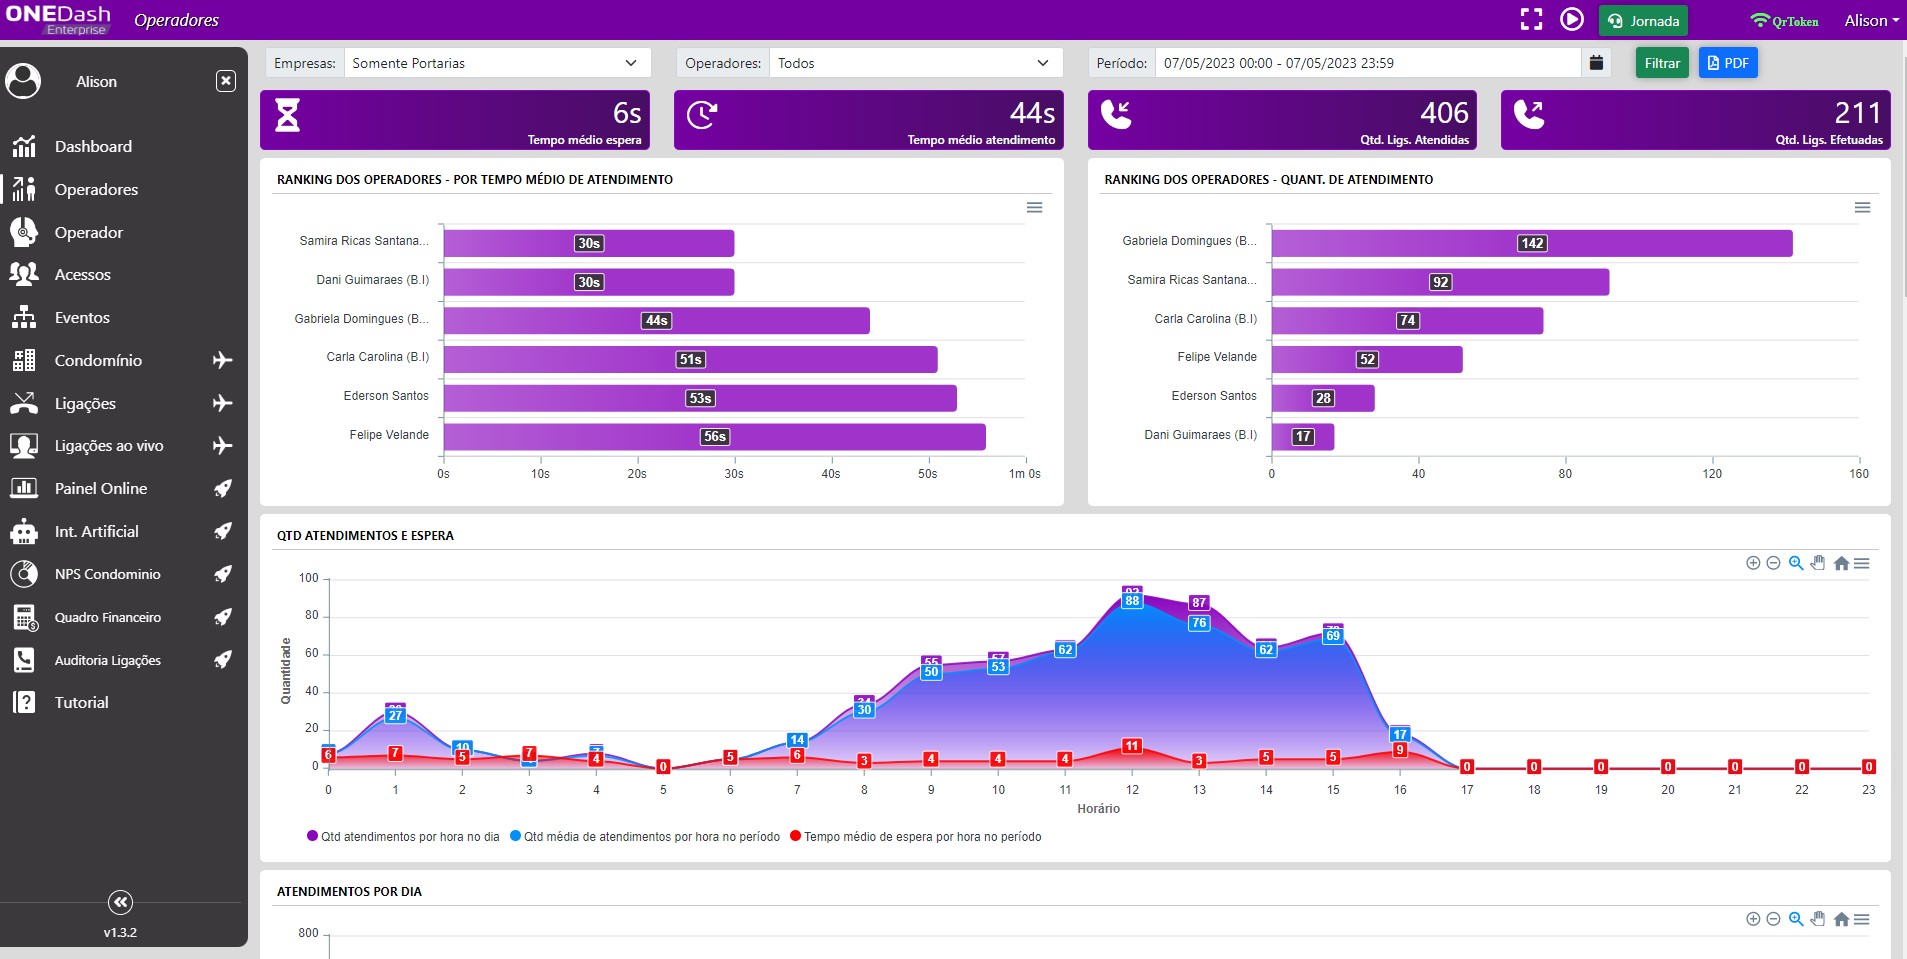The width and height of the screenshot is (1907, 959).
Task: Expand Ligações ao vivo submenu arrow
Action: click(223, 446)
